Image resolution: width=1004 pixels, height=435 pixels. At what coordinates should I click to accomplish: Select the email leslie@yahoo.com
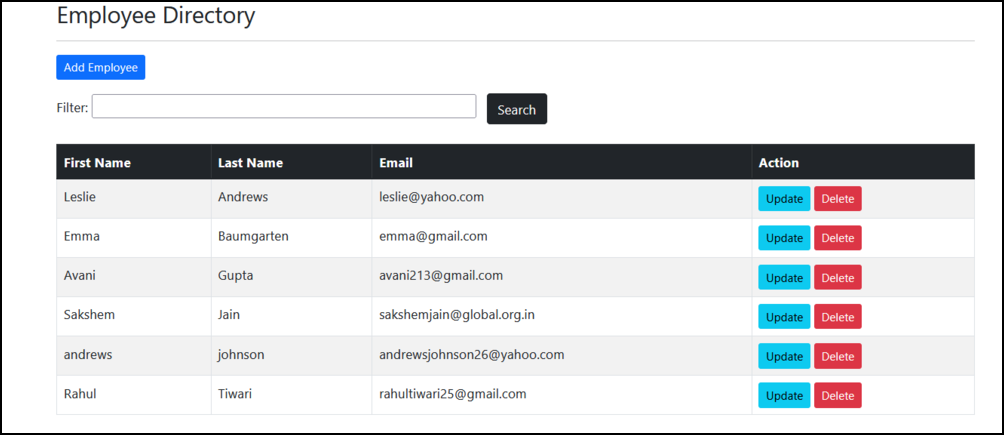(x=432, y=197)
